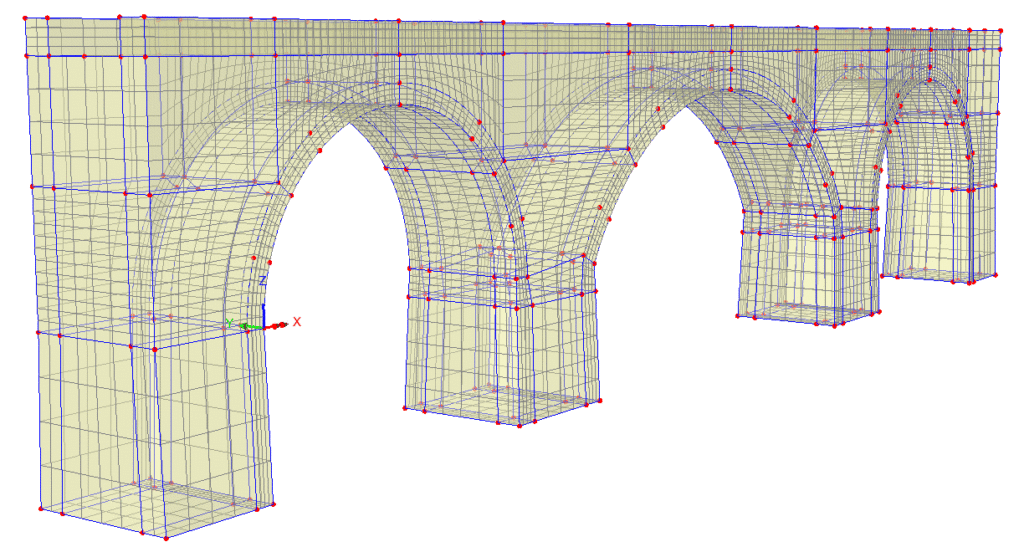Click the green Y axis label

tap(229, 322)
